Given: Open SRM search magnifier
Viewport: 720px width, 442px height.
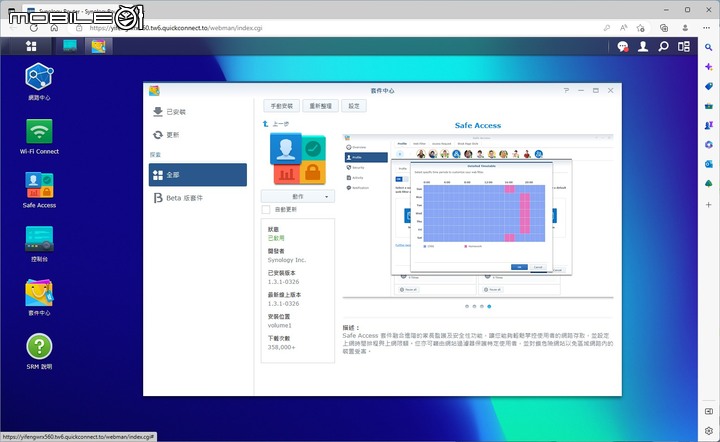Looking at the screenshot, I should [x=663, y=46].
